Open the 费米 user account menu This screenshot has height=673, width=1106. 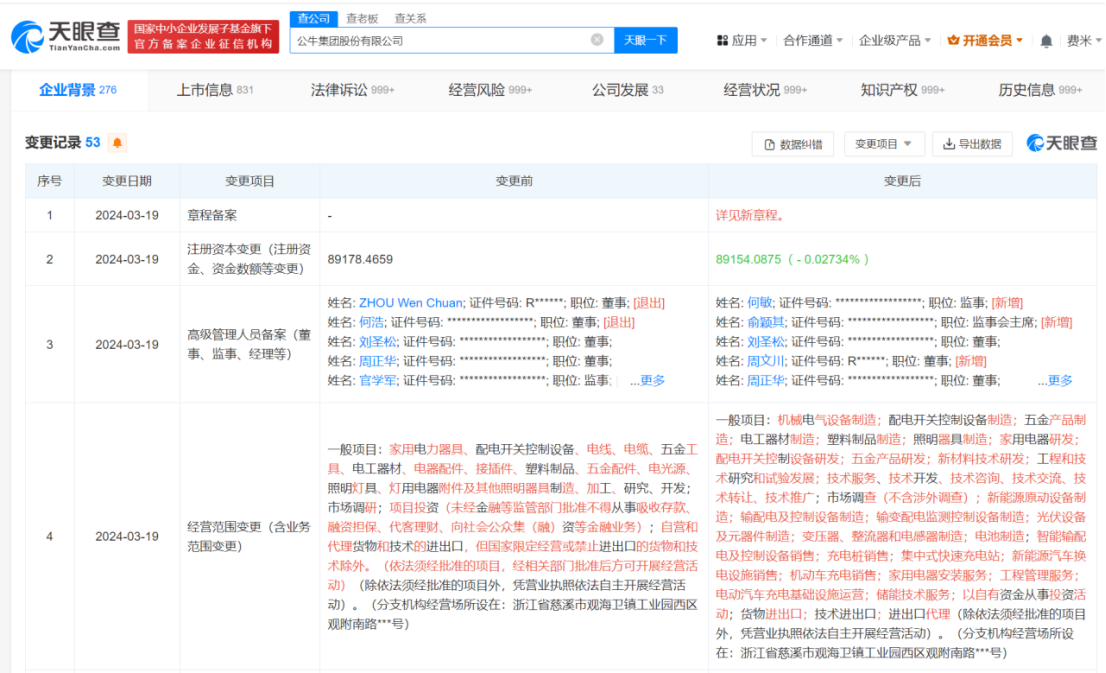[1083, 41]
